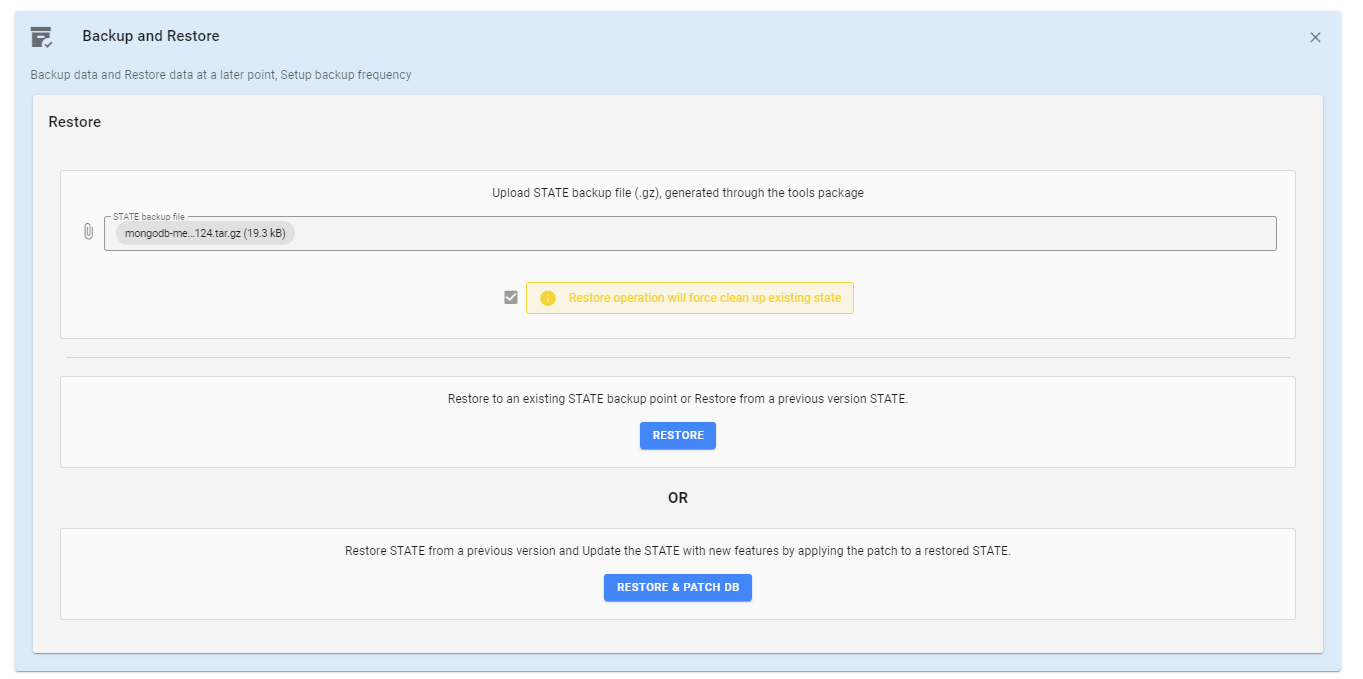
Task: Click the Backup and Restore title
Action: point(150,36)
